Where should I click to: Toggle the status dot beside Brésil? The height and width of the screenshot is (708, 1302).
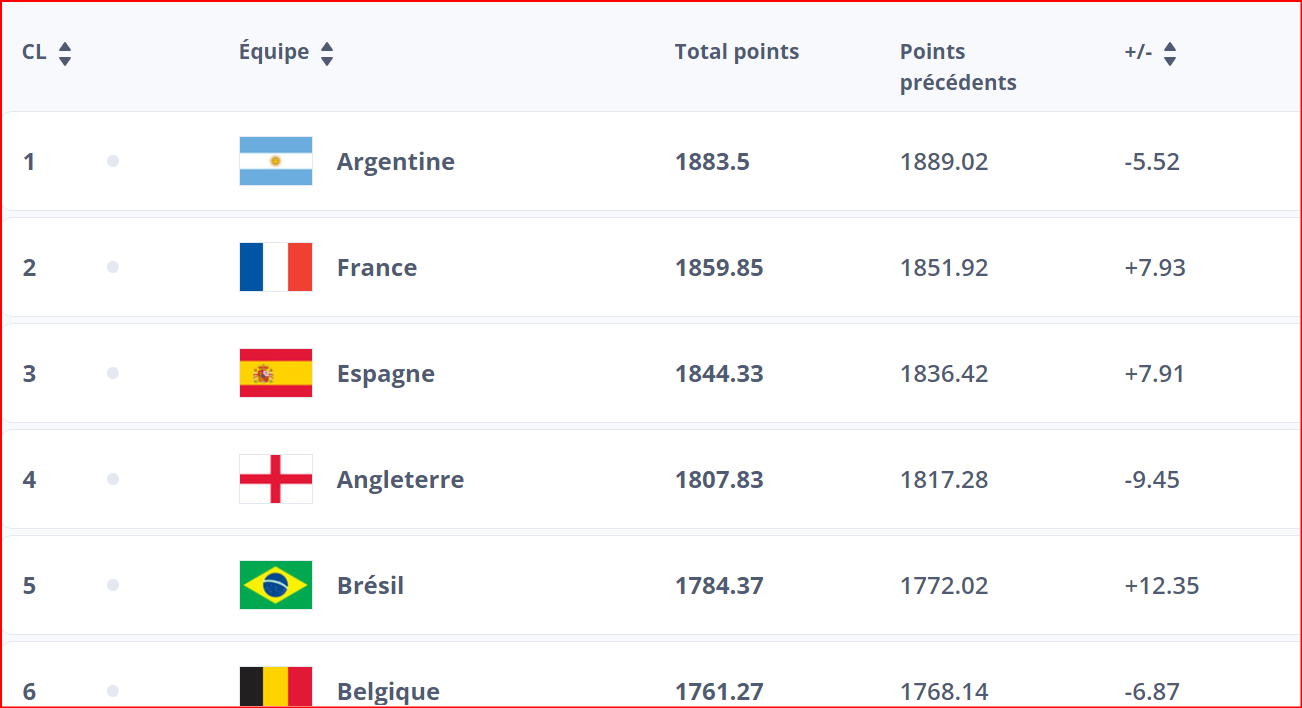[113, 585]
